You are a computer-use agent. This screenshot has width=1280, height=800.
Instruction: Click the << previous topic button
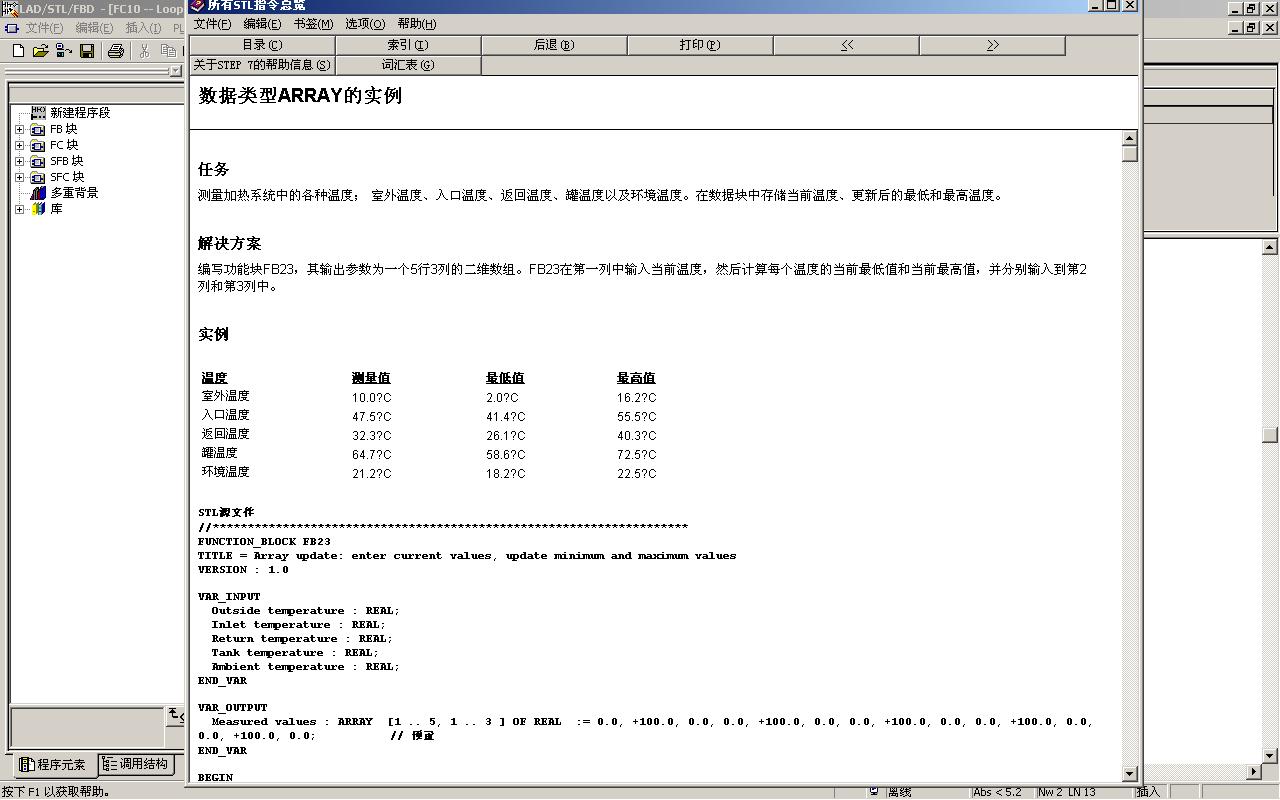tap(846, 45)
